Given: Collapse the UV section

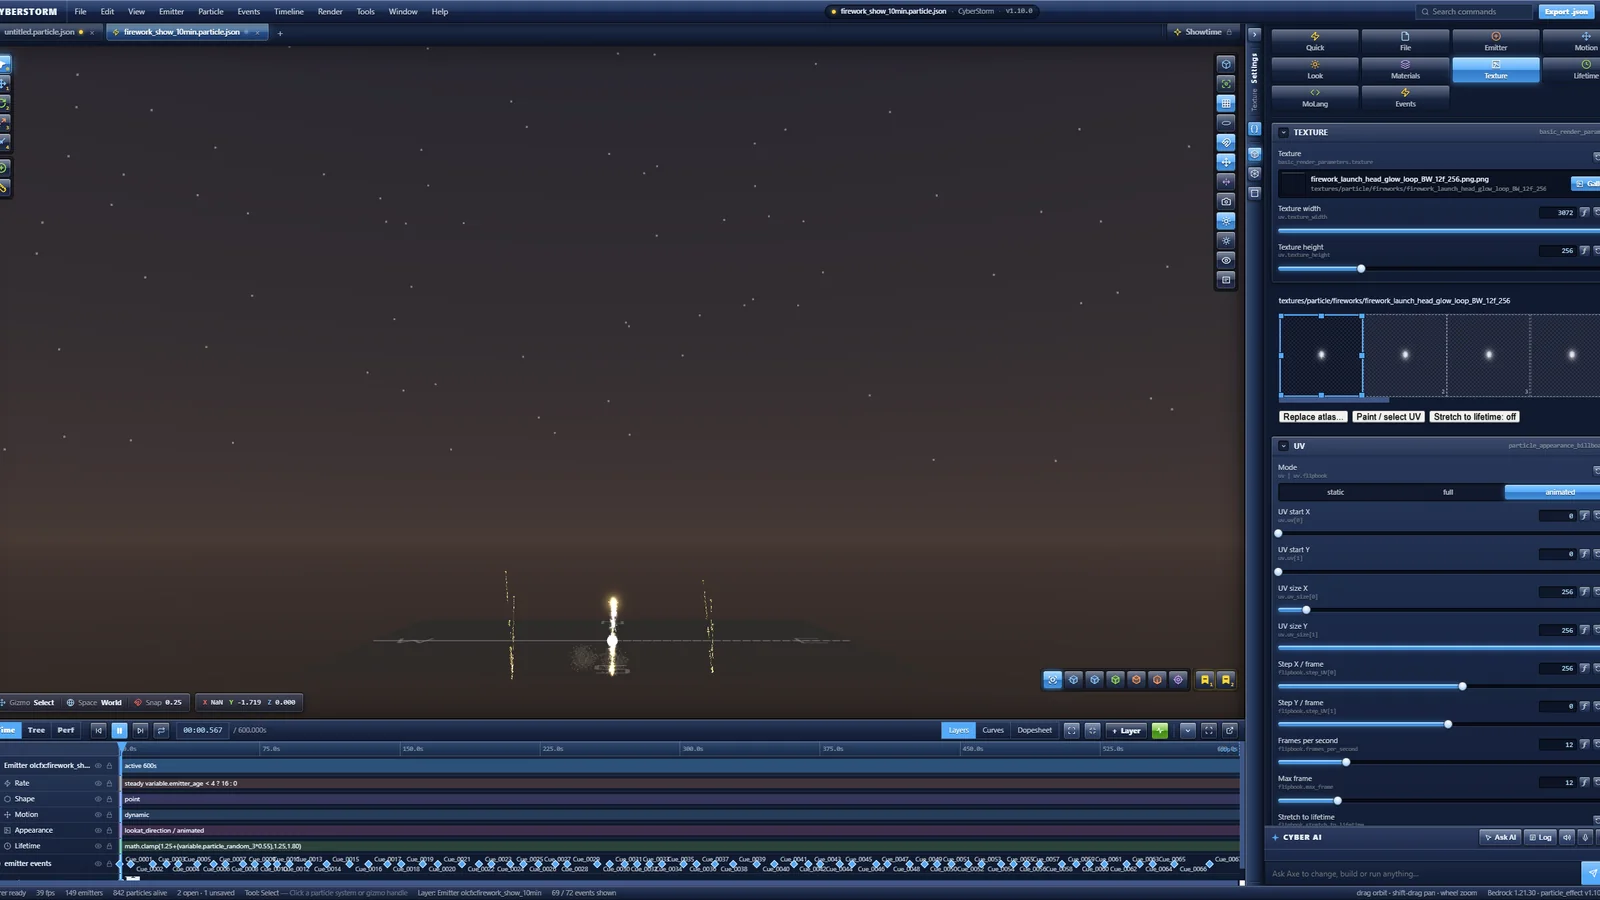Looking at the screenshot, I should 1283,446.
